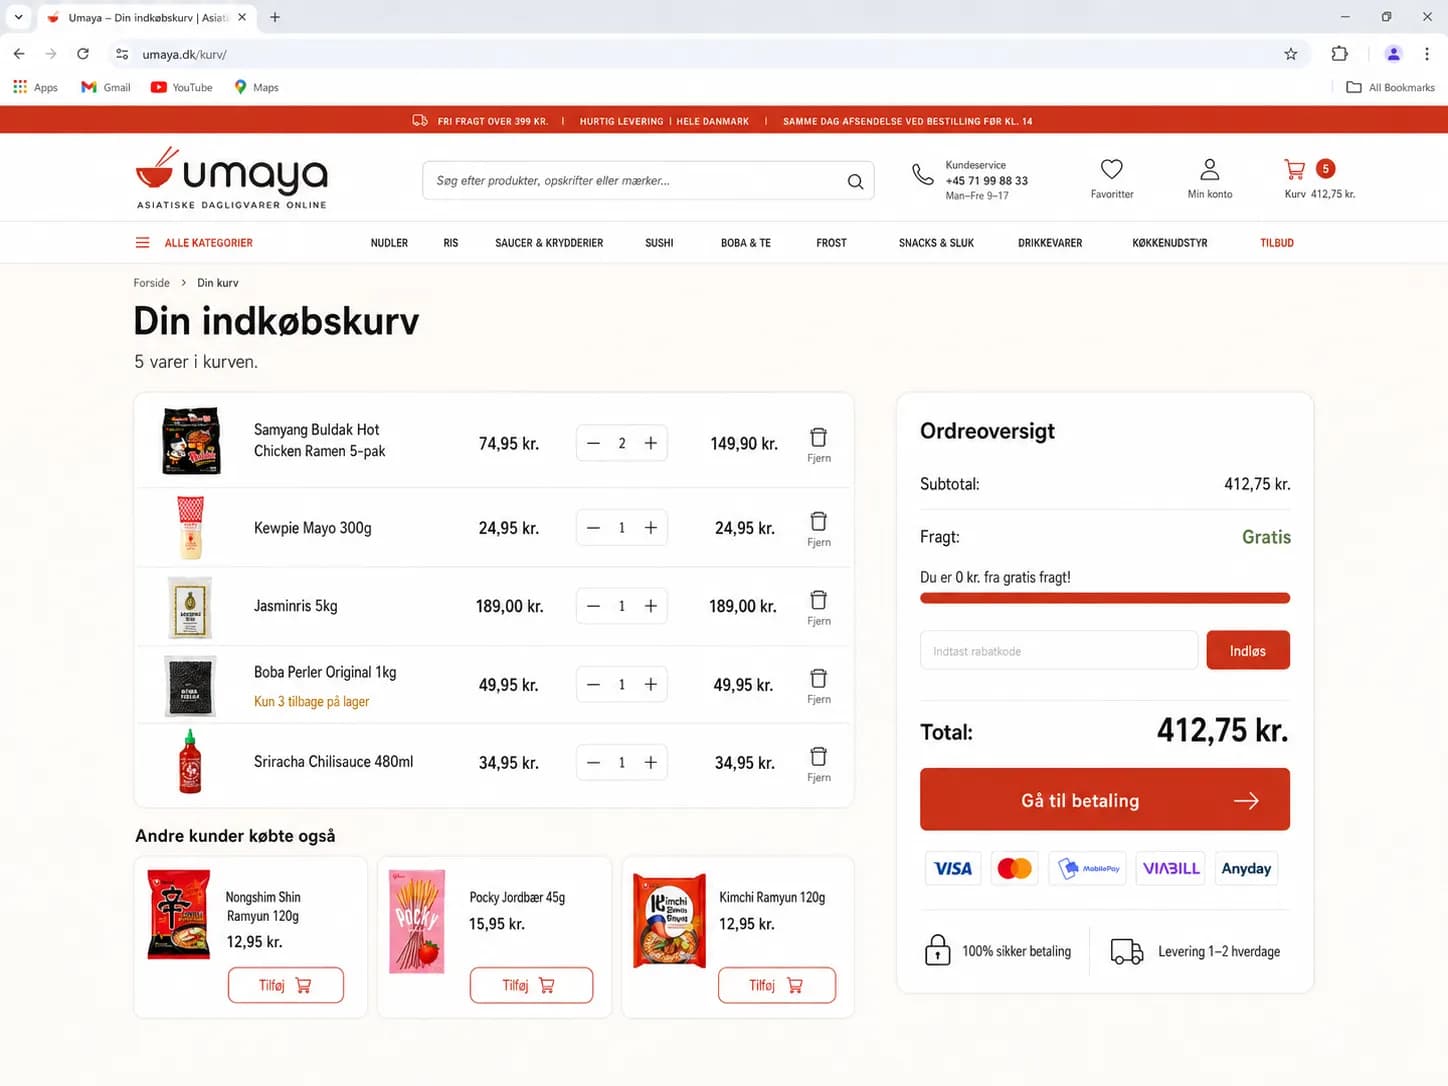The image size is (1448, 1086).
Task: Bookmark page with star icon
Action: point(1290,54)
